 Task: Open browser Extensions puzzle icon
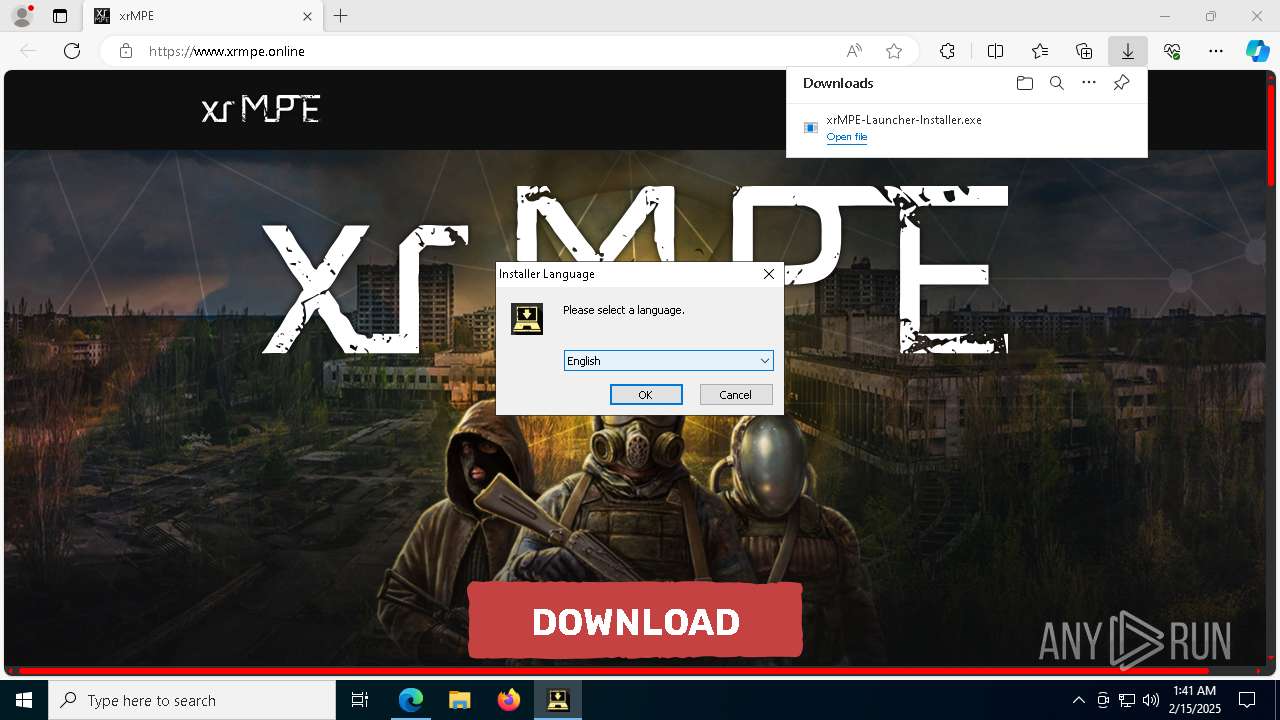947,51
